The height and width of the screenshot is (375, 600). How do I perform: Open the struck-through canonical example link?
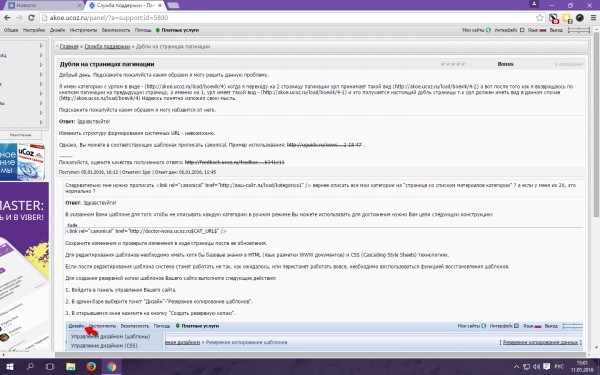(324, 145)
